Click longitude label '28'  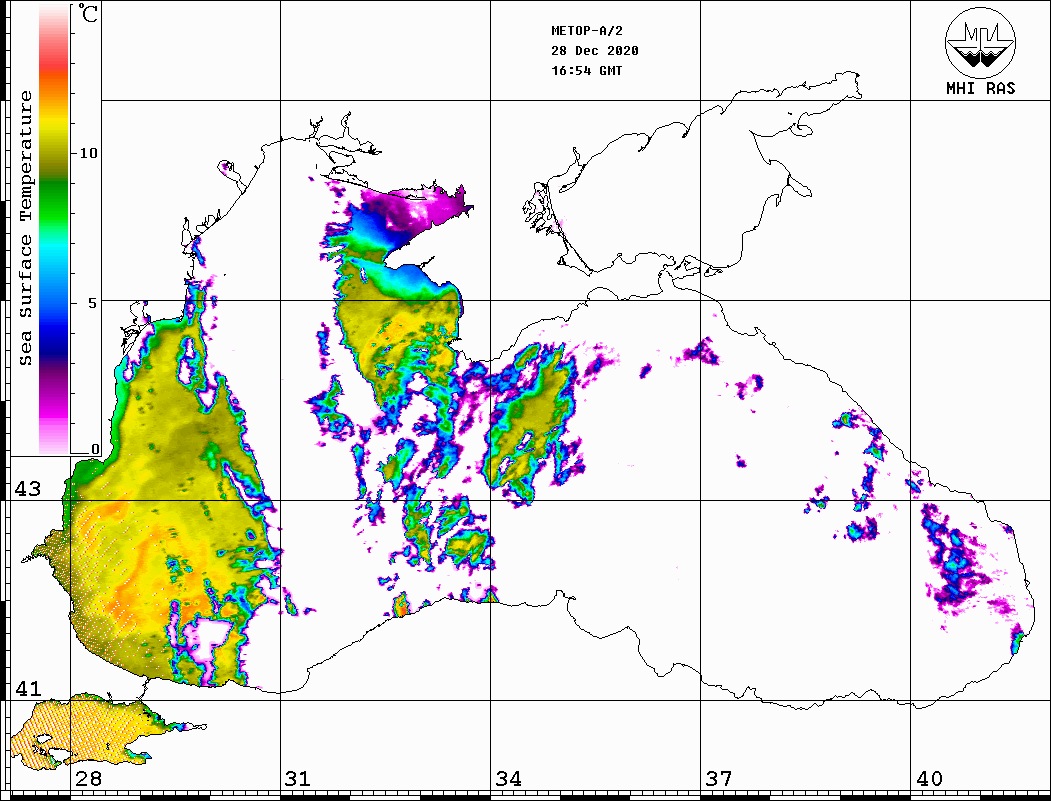[x=88, y=778]
